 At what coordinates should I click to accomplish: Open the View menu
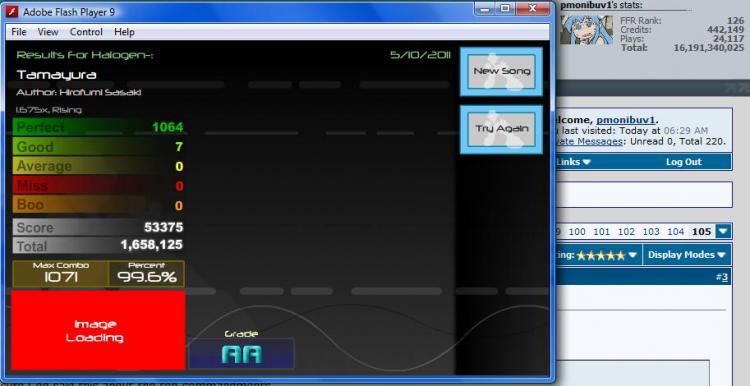(x=48, y=32)
